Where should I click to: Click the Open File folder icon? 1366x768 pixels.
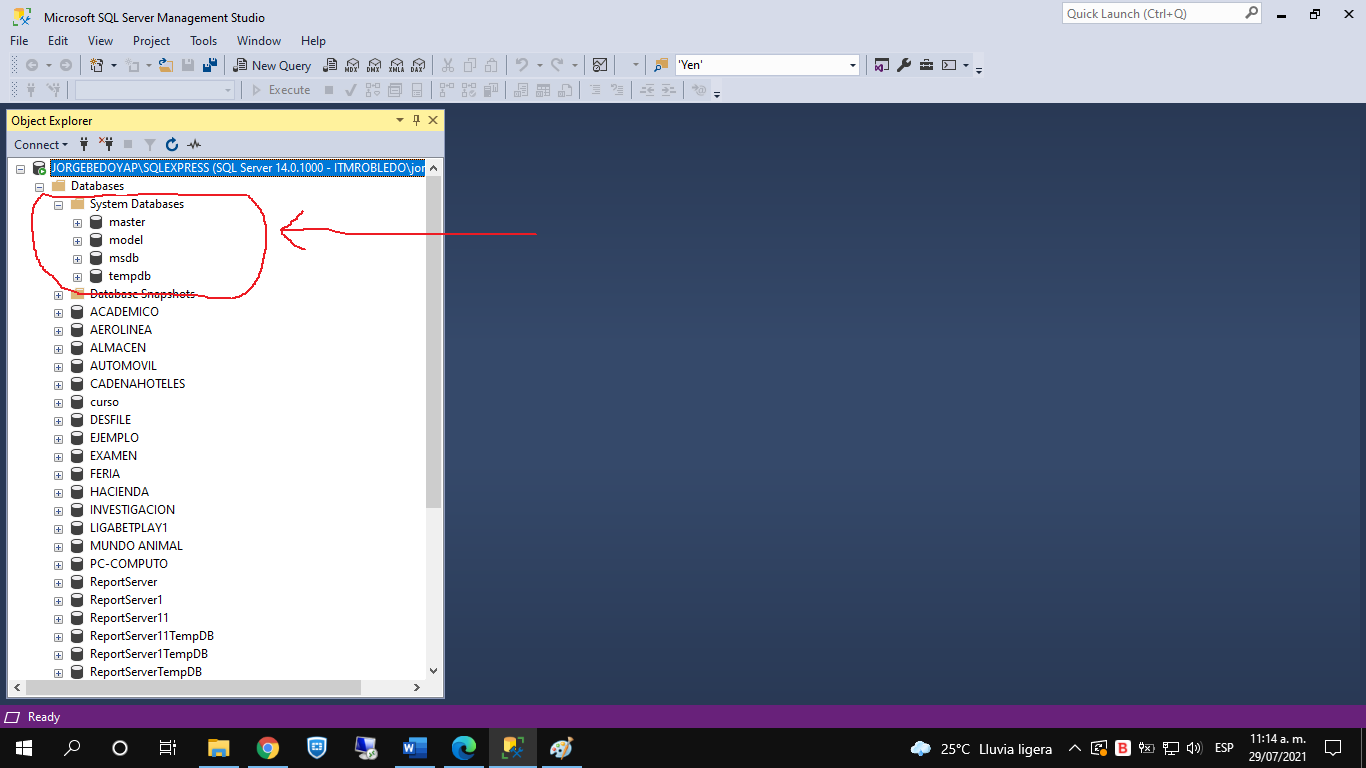tap(166, 65)
